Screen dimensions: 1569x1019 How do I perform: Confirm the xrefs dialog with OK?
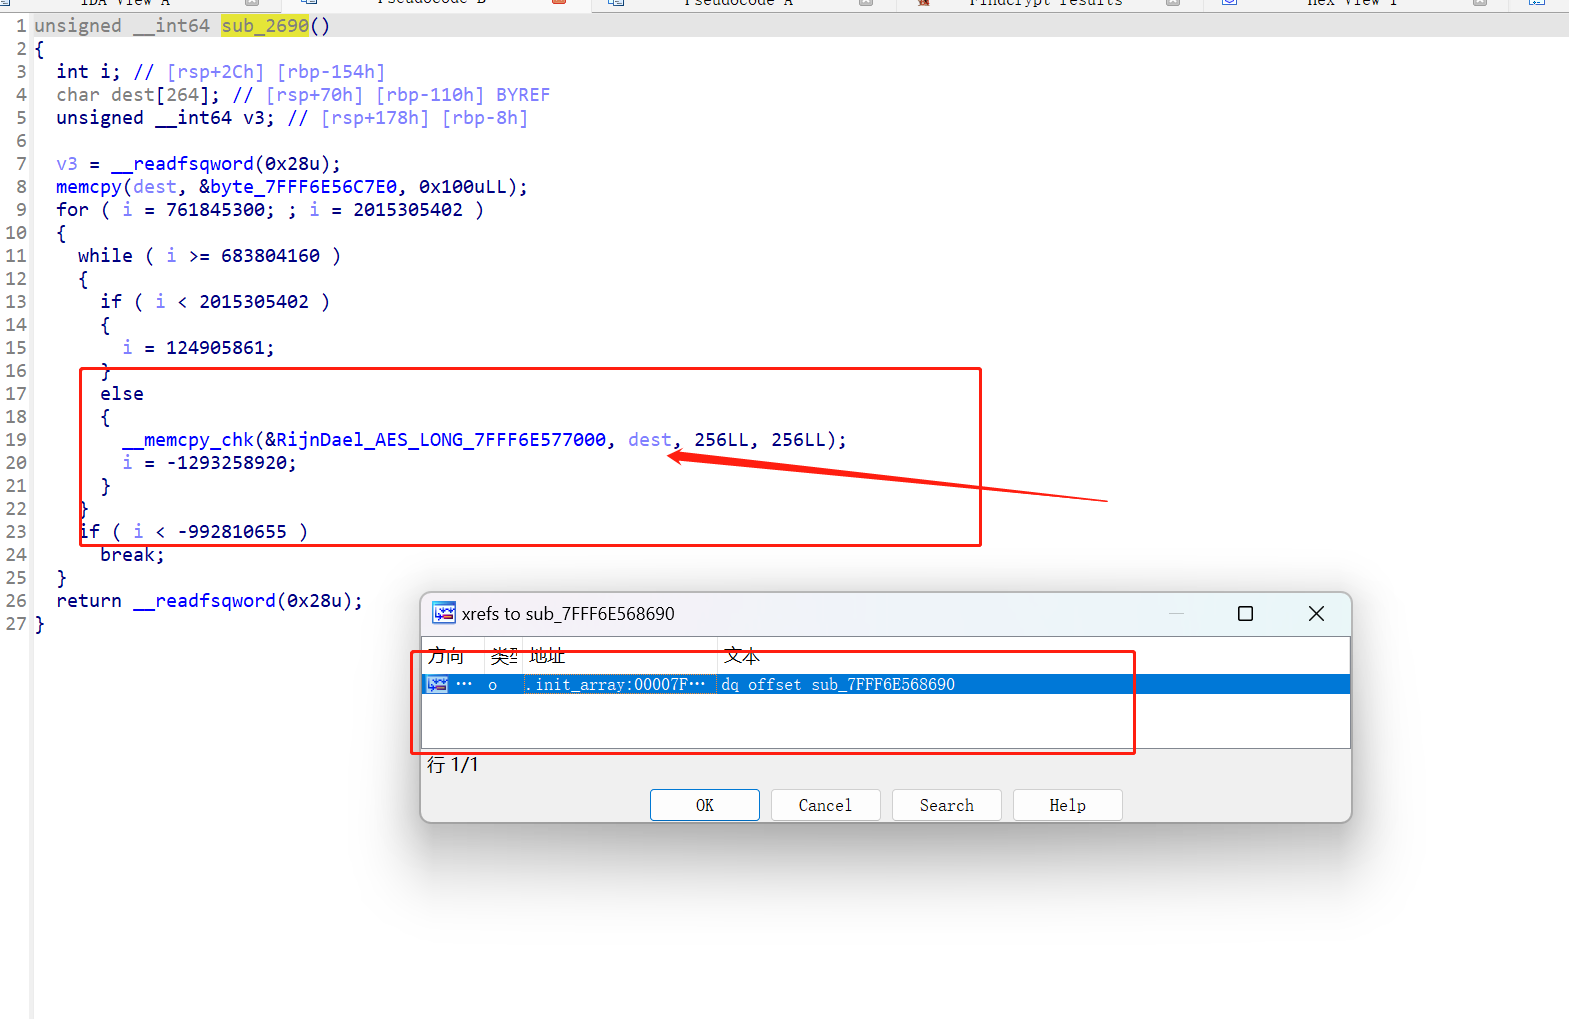(x=705, y=805)
